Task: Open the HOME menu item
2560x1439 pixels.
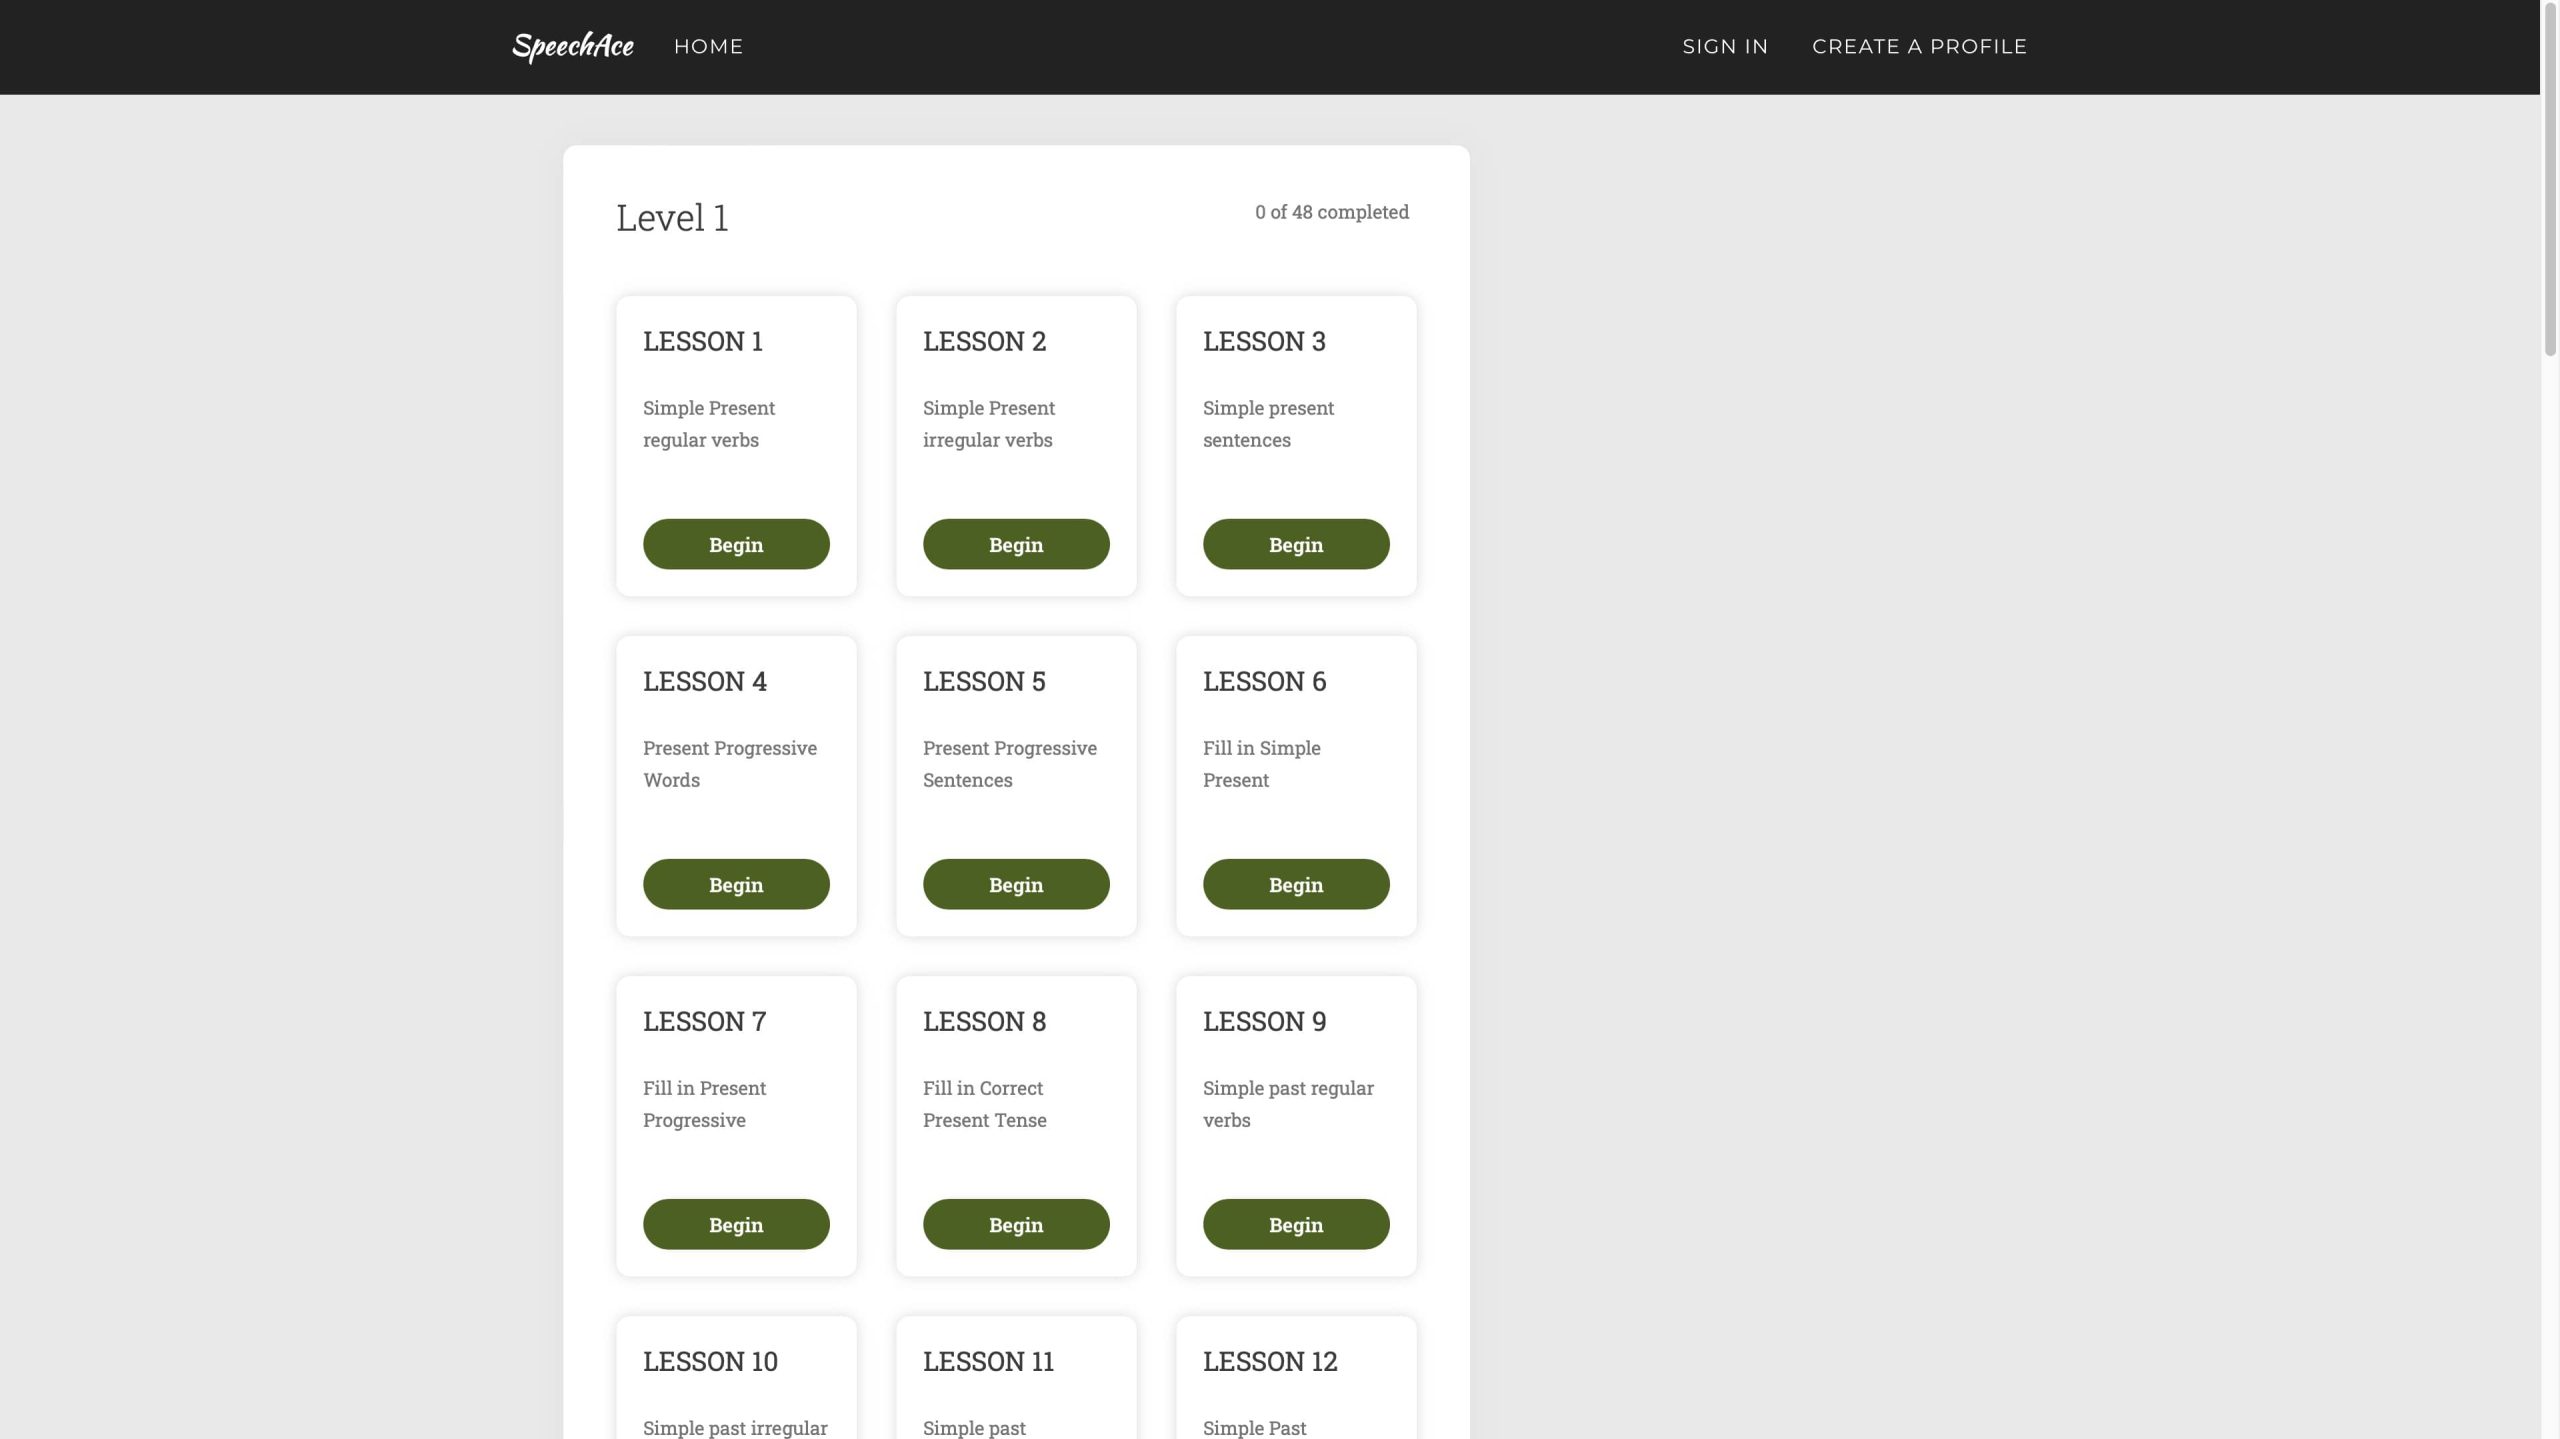Action: 708,47
